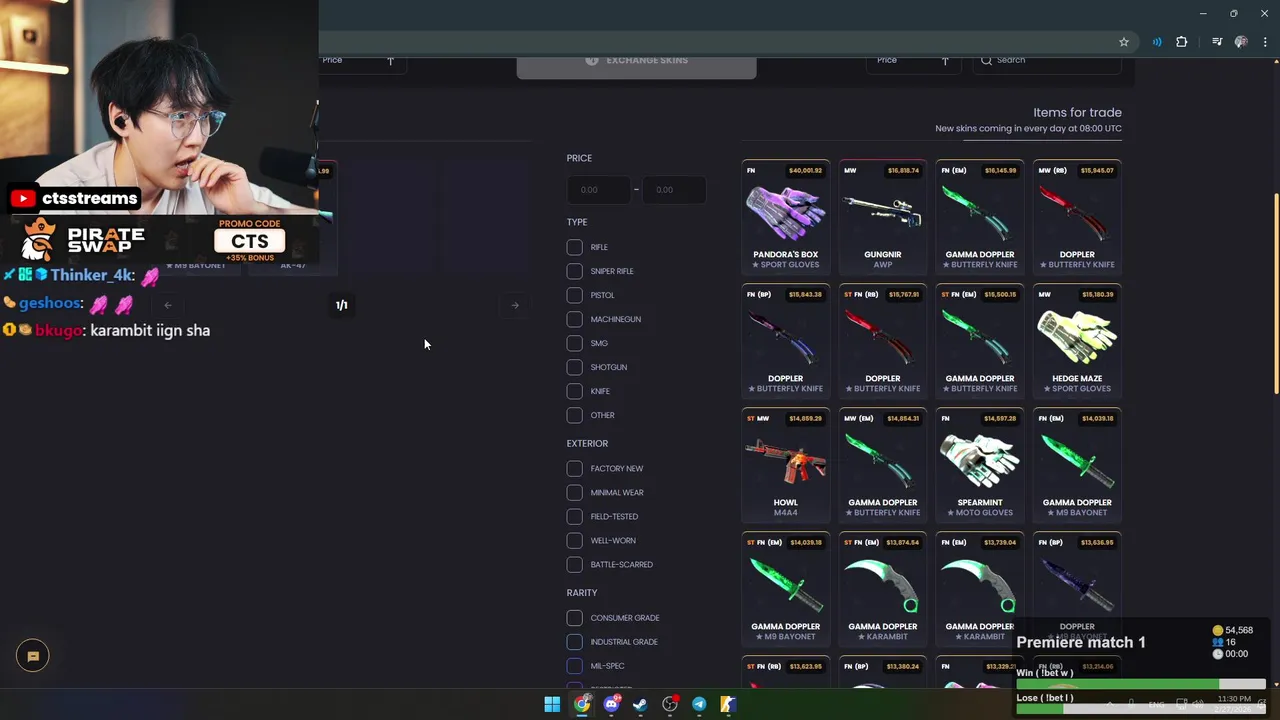Click the search magnifier icon
This screenshot has width=1280, height=720.
986,60
